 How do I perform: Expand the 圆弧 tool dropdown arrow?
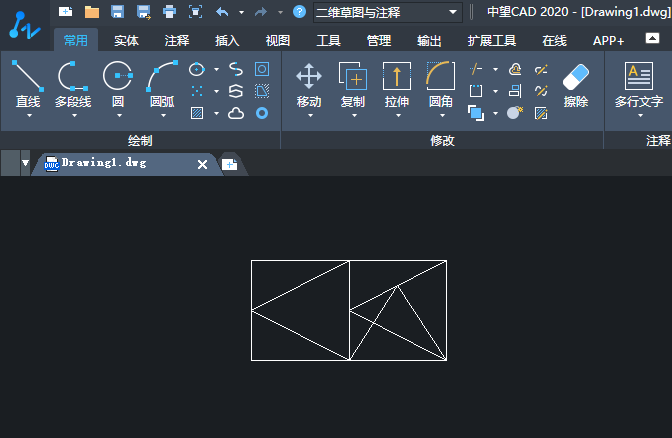click(x=163, y=116)
